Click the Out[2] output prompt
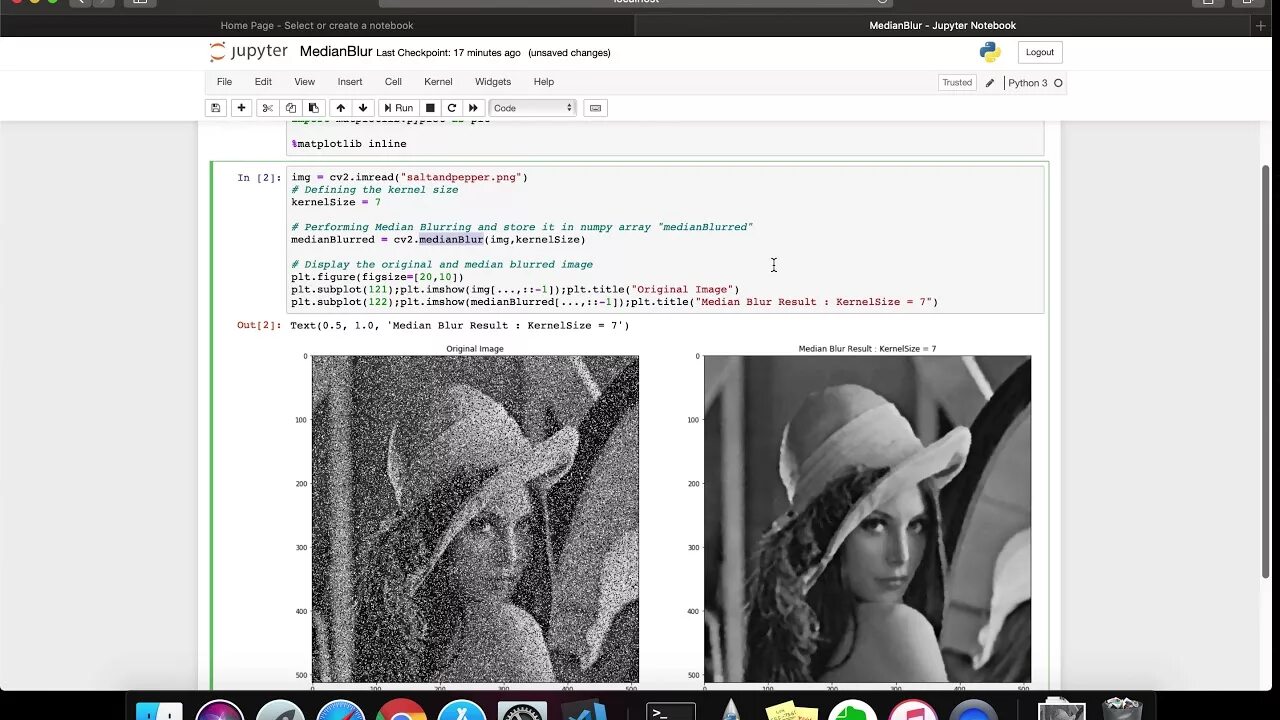The image size is (1280, 720). [x=259, y=326]
